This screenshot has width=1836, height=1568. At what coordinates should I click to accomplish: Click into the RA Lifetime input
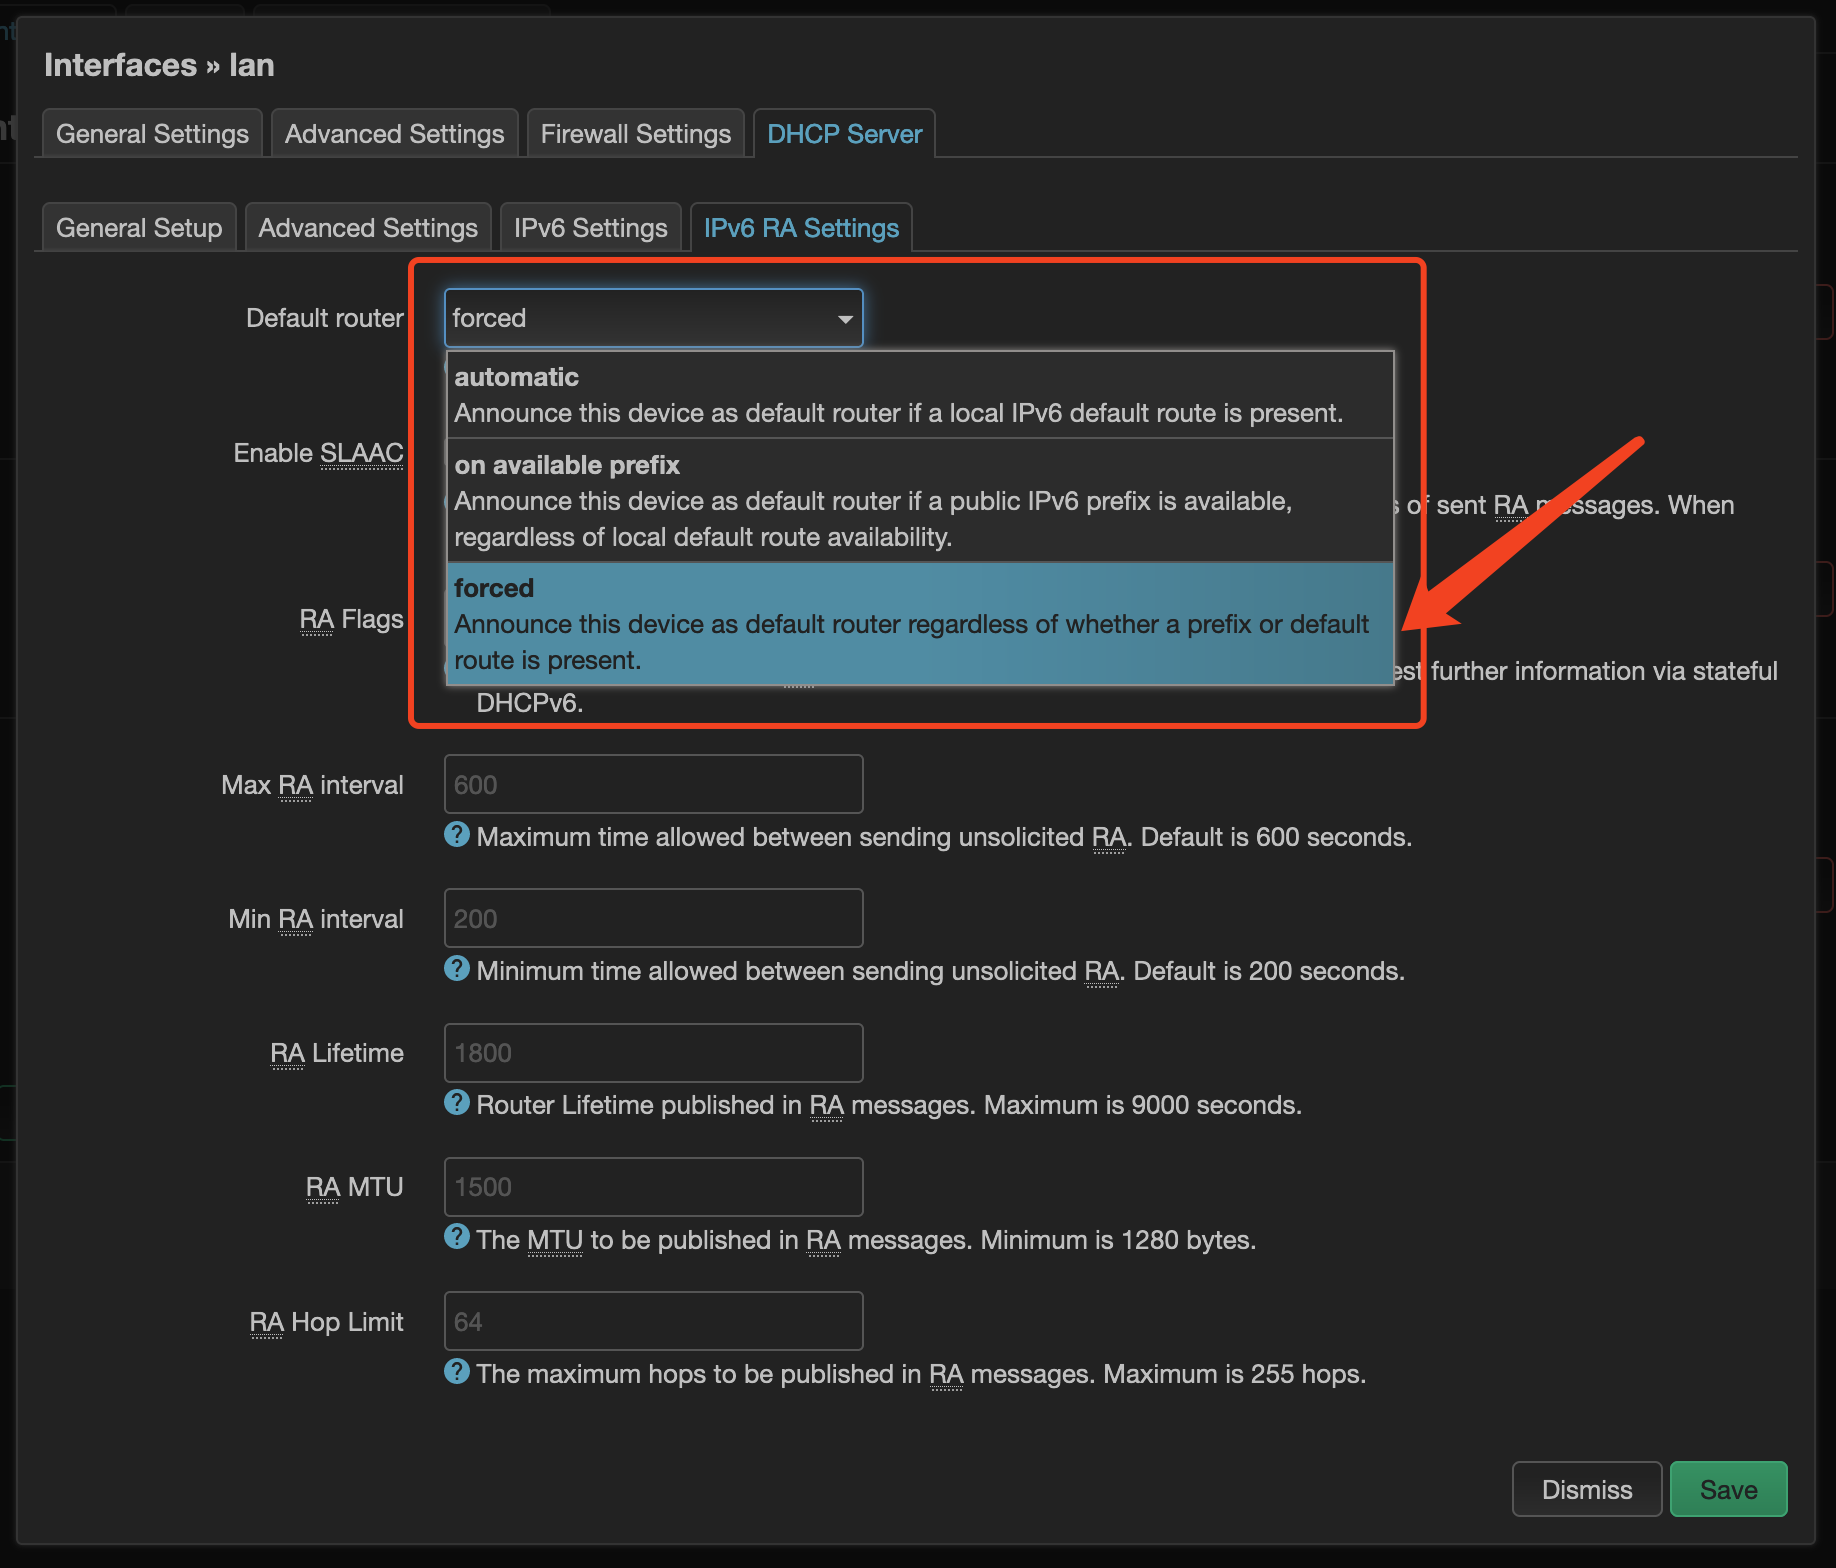653,1053
